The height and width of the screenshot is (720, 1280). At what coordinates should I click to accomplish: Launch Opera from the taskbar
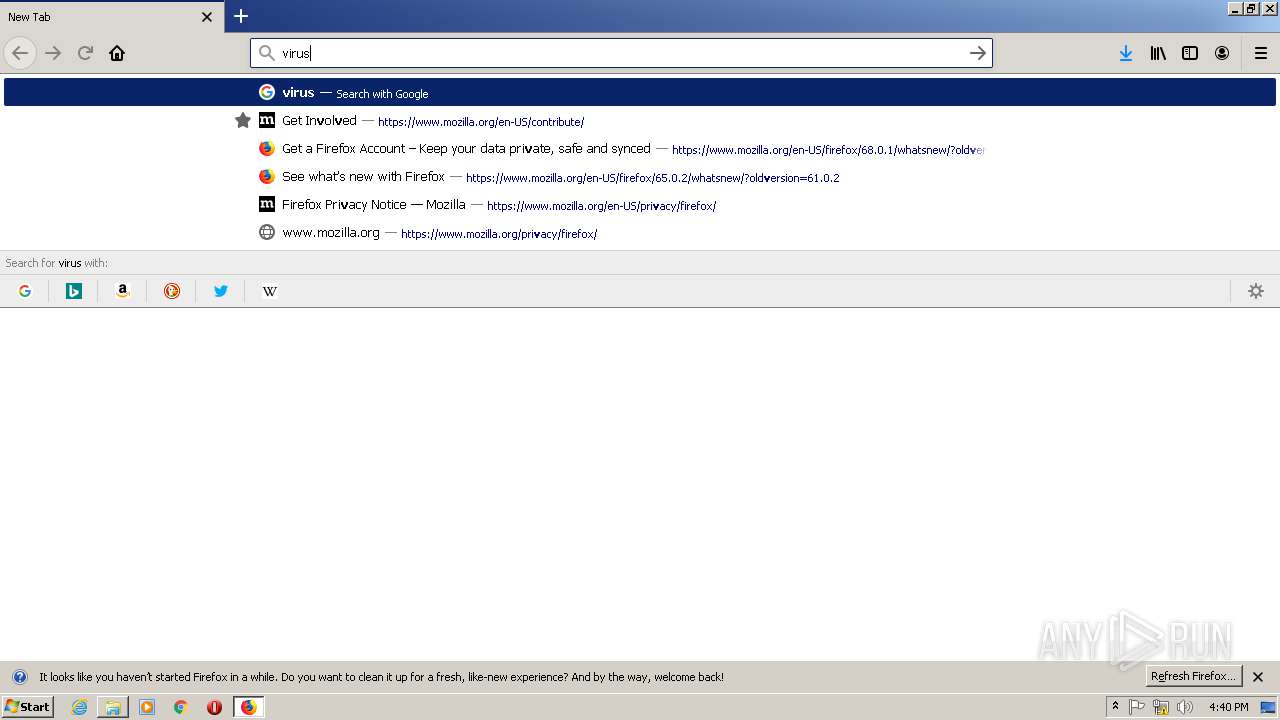[x=214, y=707]
